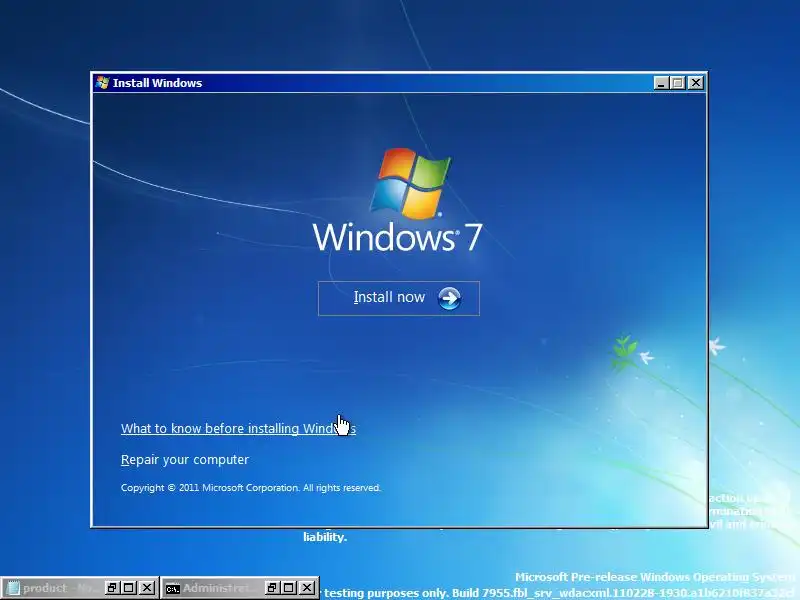Restore the minimized Administrator command window

click(271, 588)
